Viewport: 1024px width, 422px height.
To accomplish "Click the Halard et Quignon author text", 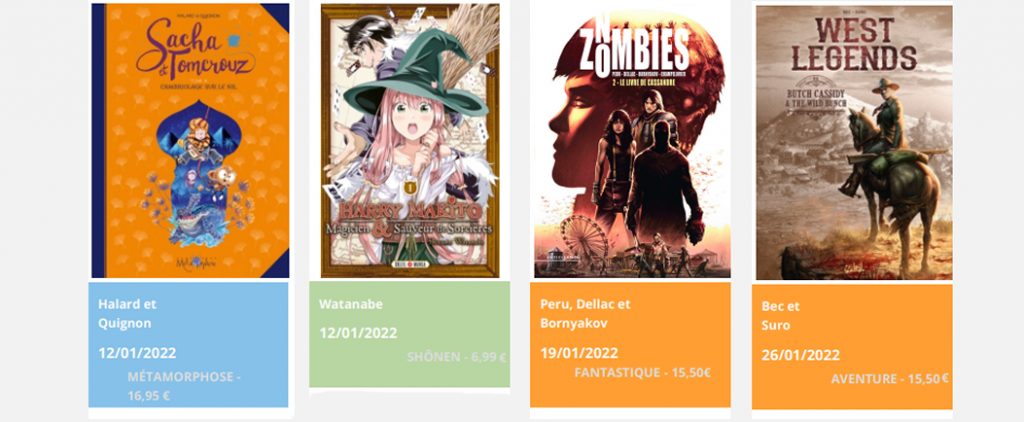I will coord(127,314).
